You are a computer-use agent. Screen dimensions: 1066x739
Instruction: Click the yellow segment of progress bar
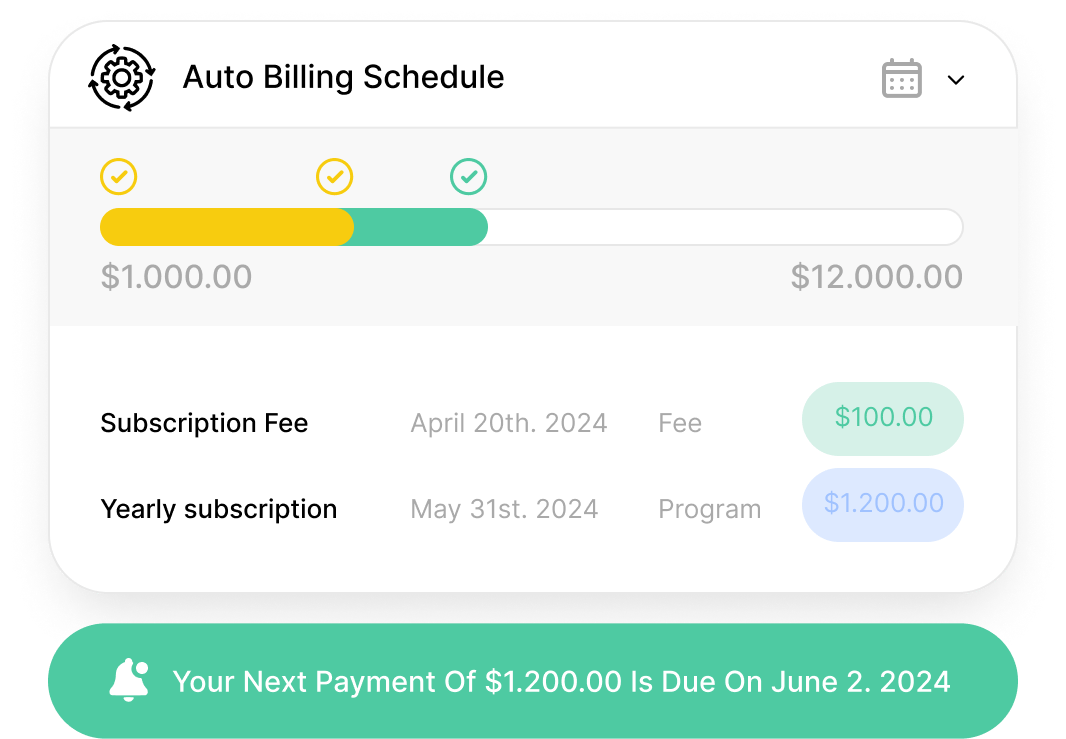point(226,227)
